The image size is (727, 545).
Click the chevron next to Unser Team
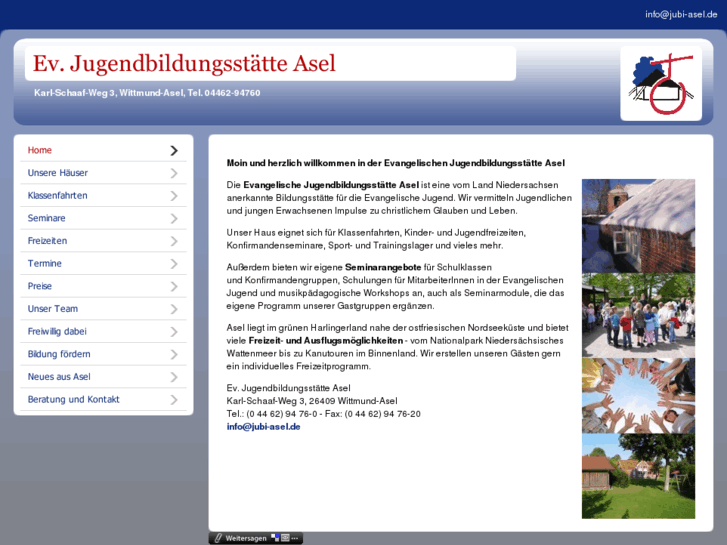(174, 309)
